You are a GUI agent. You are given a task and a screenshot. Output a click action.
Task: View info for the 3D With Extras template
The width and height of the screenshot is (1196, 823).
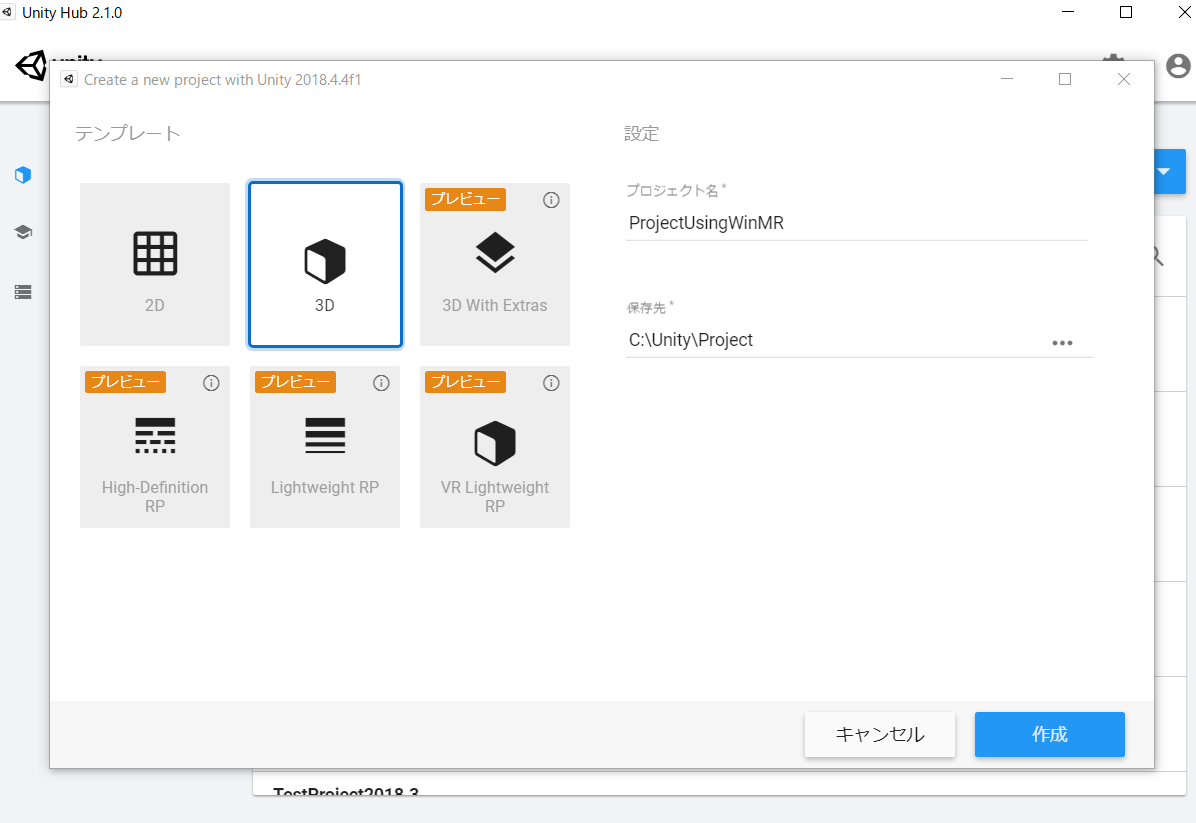(x=551, y=200)
